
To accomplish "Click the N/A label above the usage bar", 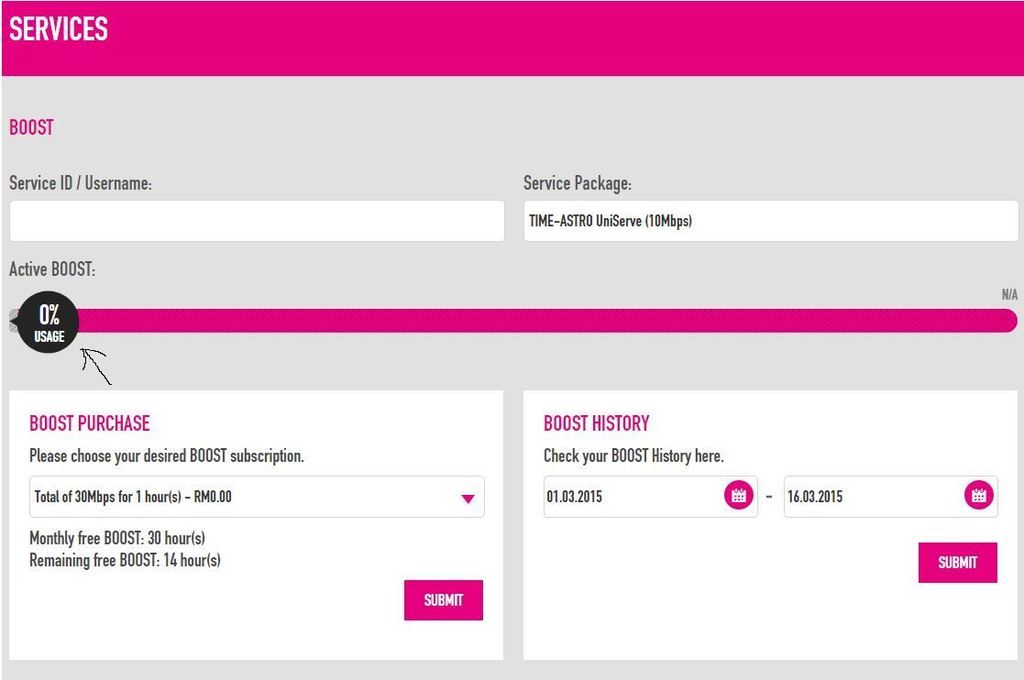I will 1009,295.
